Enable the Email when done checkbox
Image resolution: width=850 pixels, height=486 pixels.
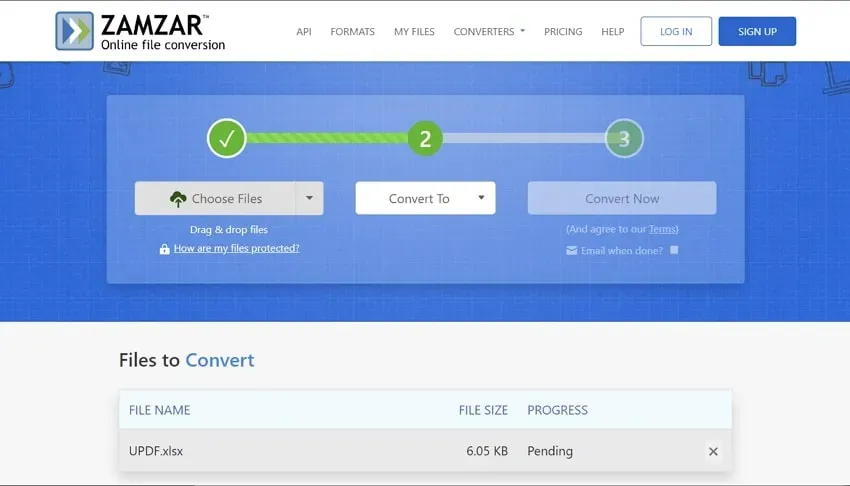tap(674, 250)
